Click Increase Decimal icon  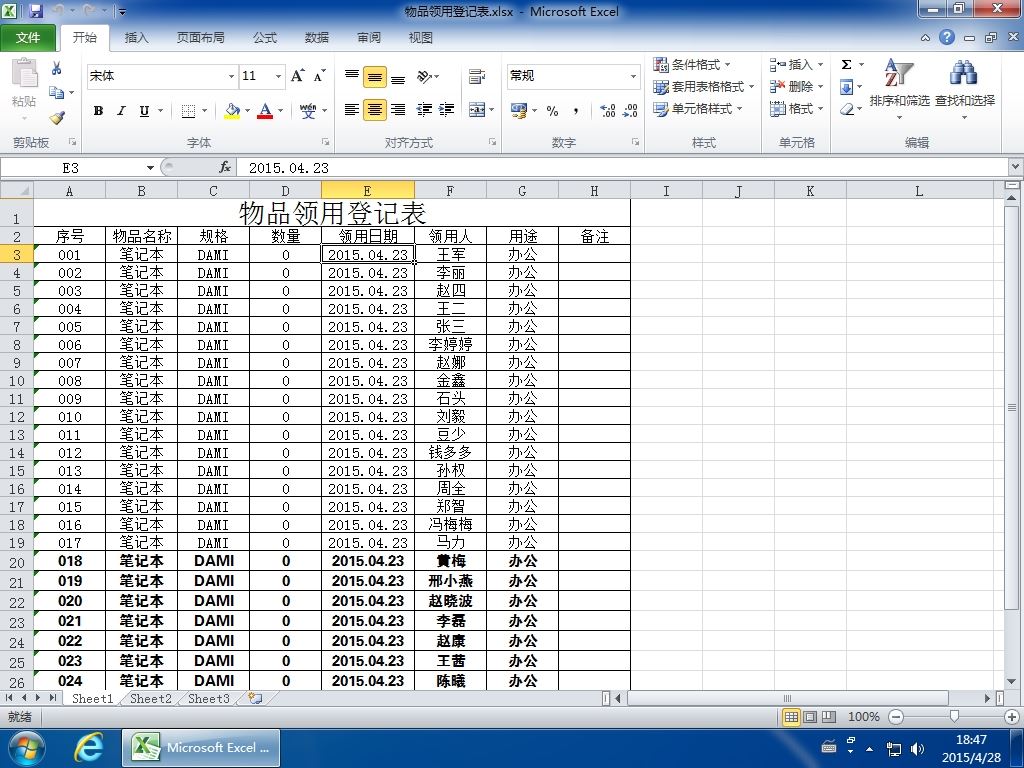tap(607, 110)
